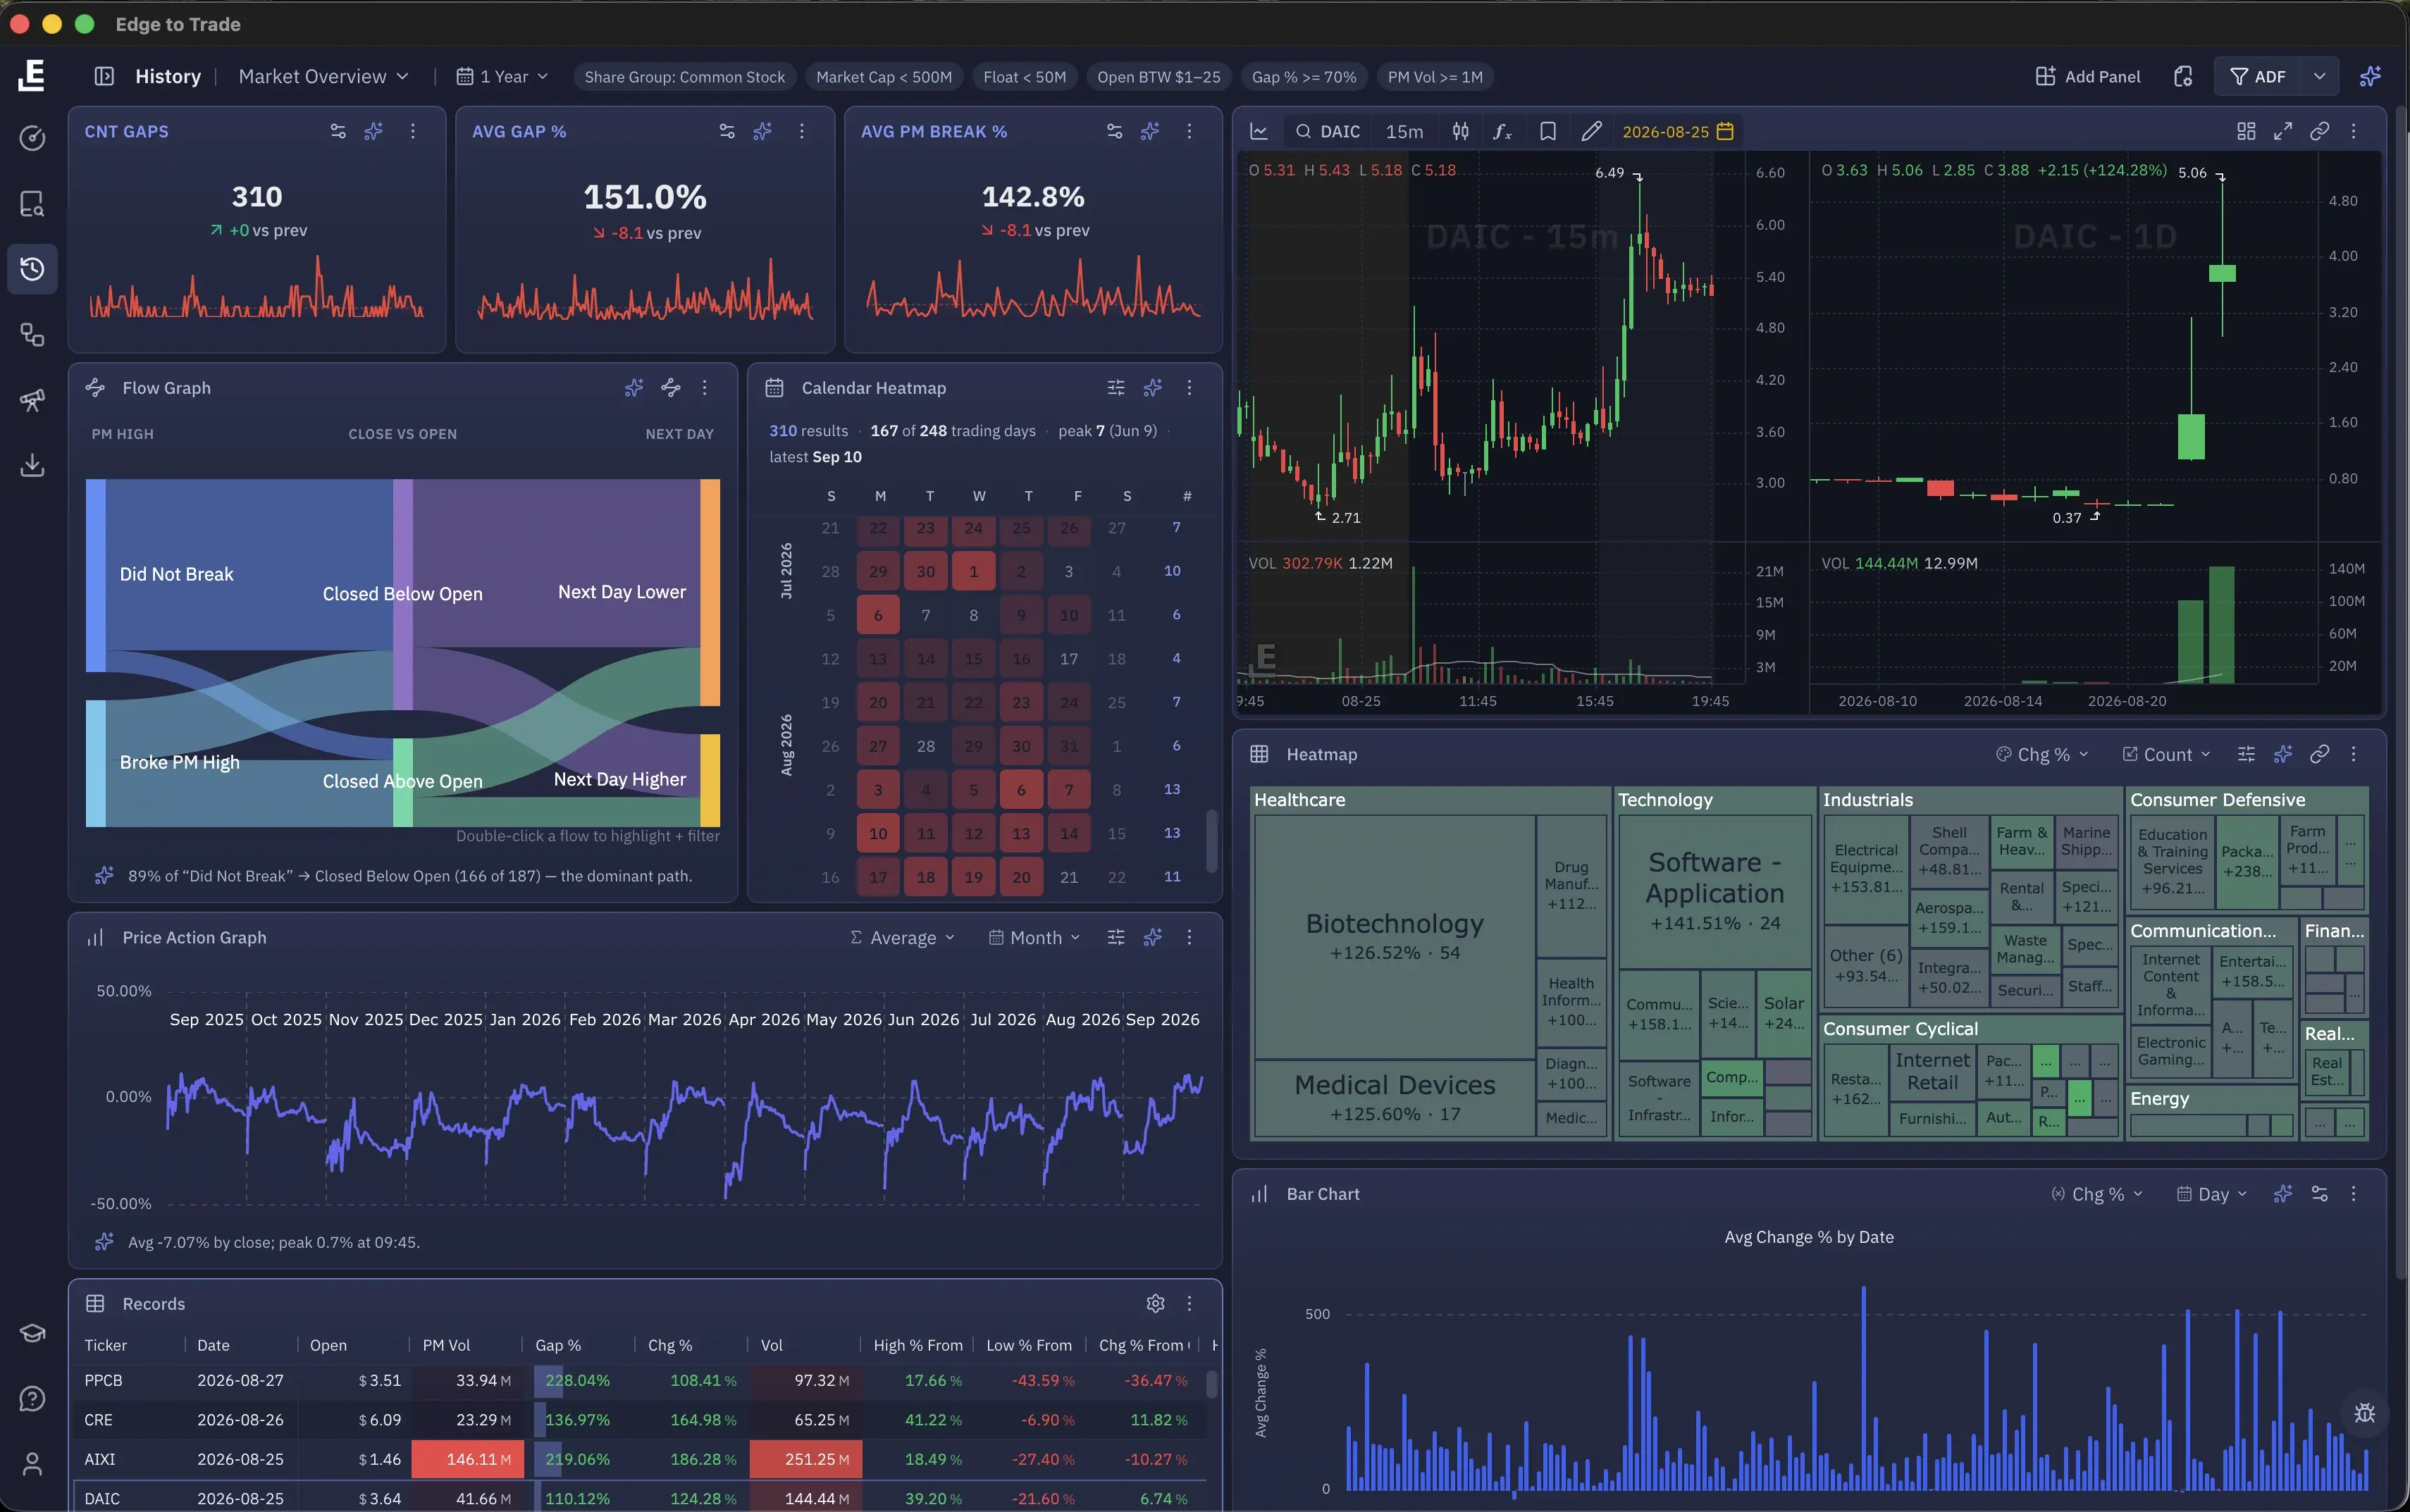Click the Add Panel button
Screen dimensions: 2410x1512
pos(2088,77)
